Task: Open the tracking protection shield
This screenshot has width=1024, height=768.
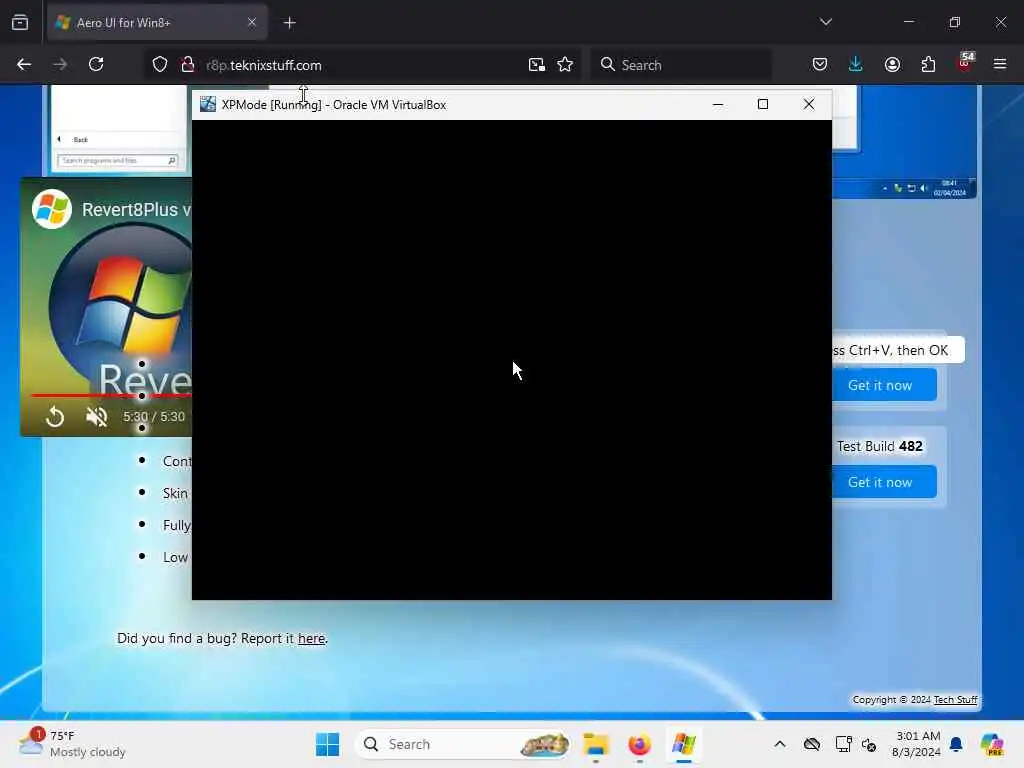Action: click(160, 65)
